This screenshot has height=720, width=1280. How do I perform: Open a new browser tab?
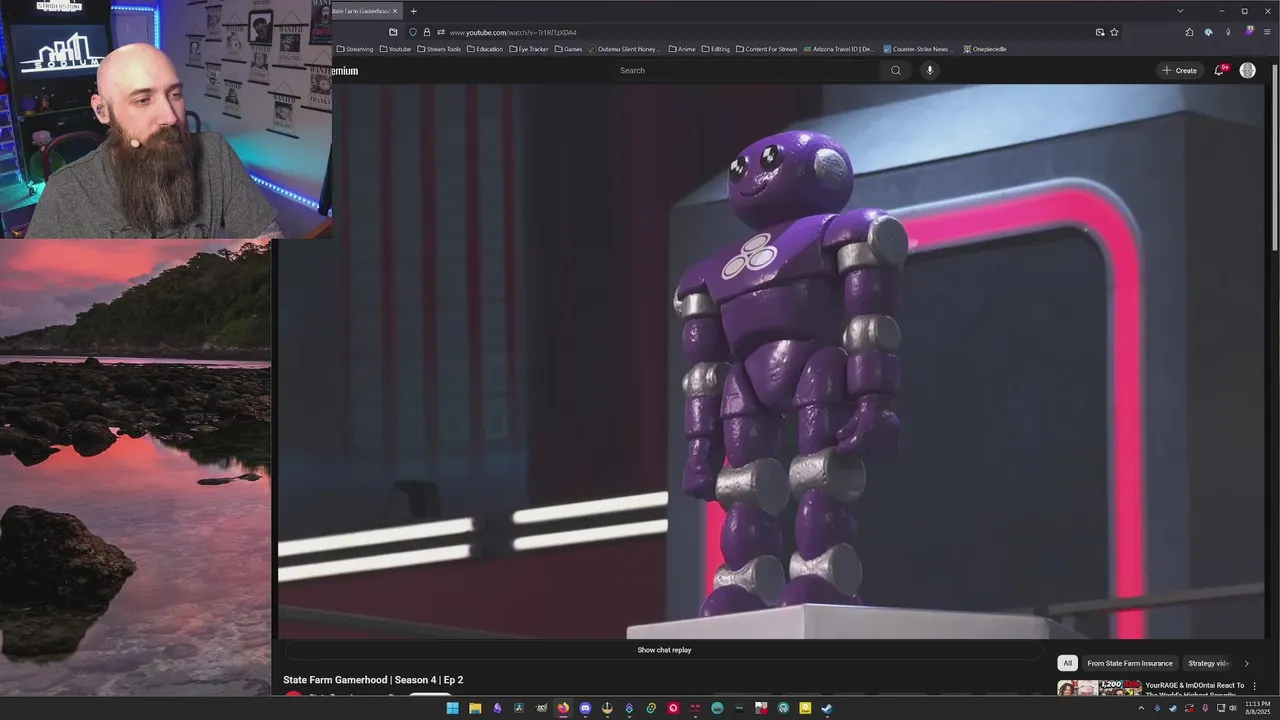413,11
